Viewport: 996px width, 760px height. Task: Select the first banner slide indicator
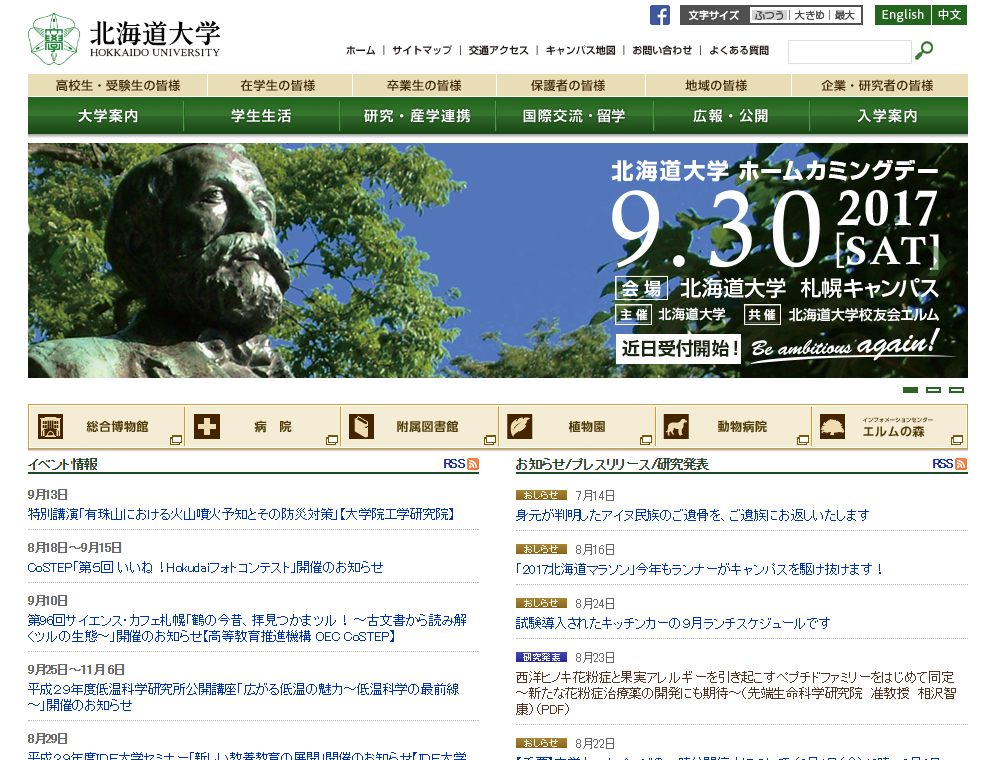[910, 390]
